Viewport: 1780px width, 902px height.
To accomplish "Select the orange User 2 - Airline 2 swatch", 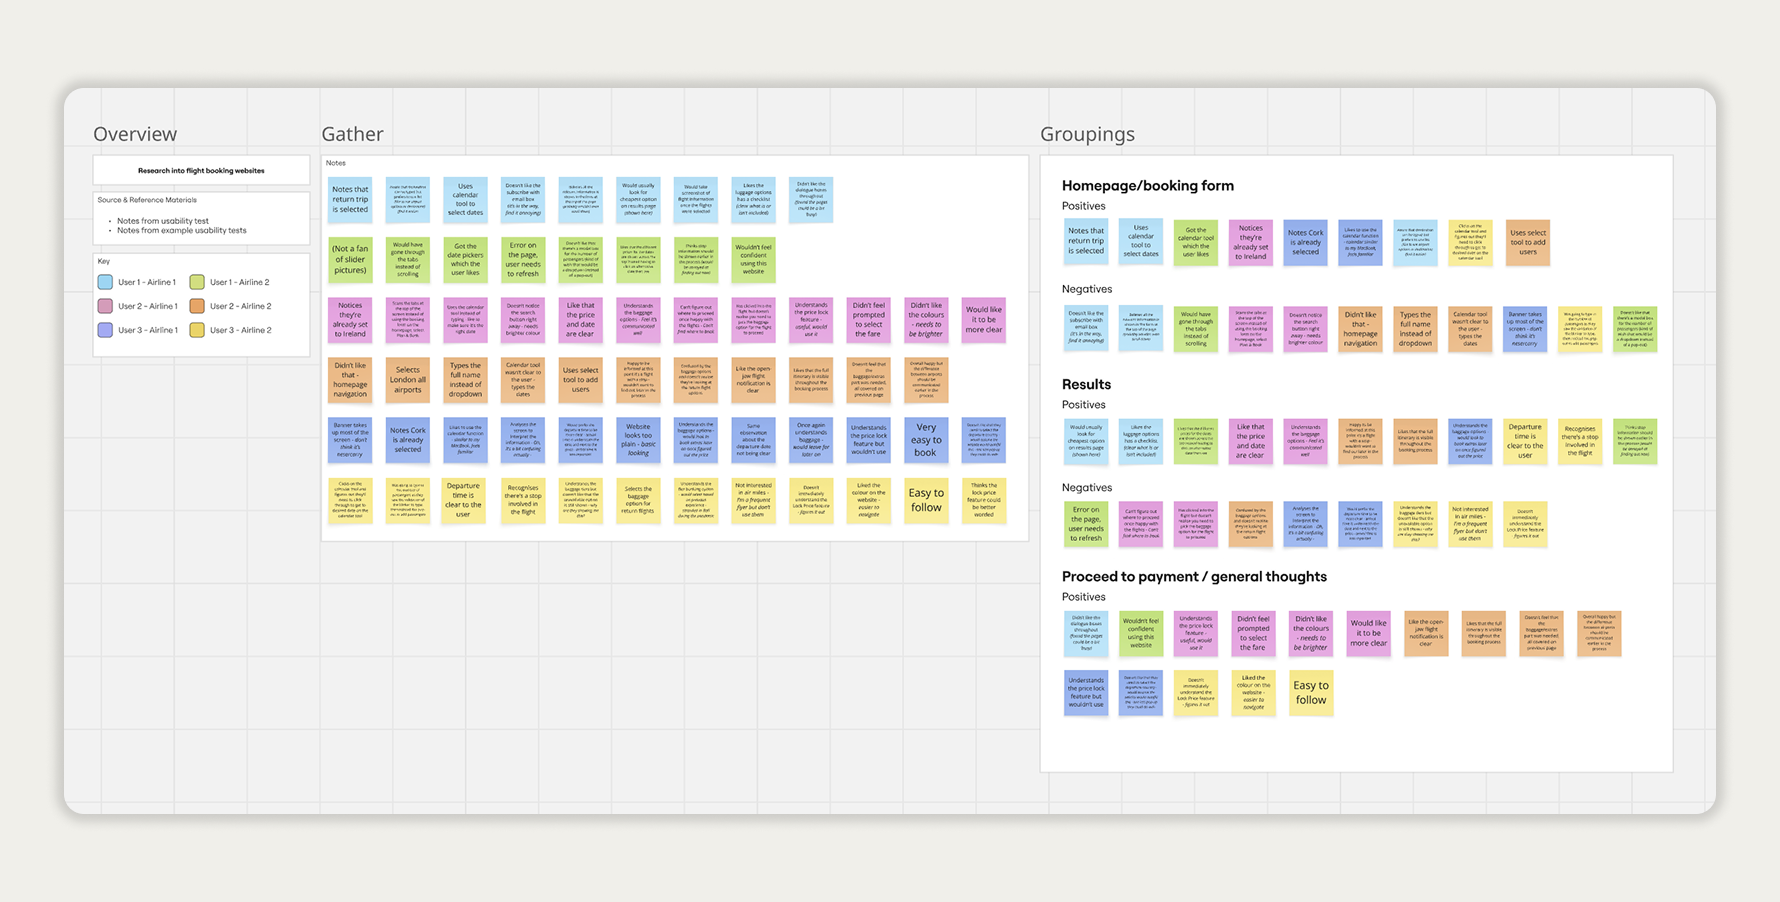I will (197, 306).
